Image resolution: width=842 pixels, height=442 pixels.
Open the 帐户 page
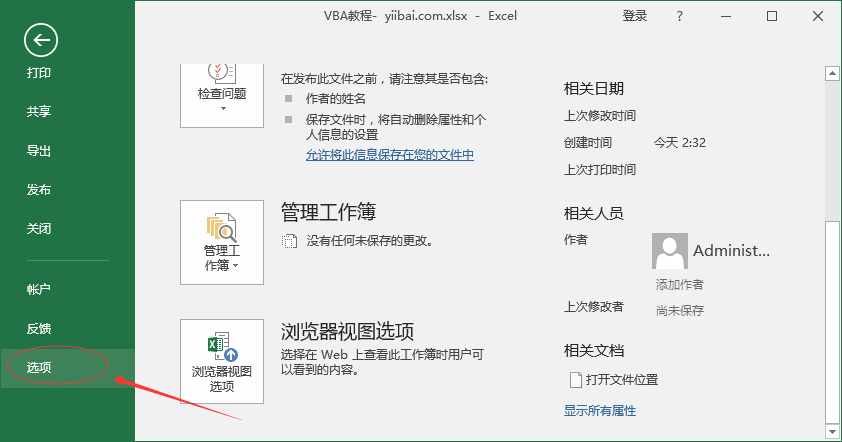[39, 289]
